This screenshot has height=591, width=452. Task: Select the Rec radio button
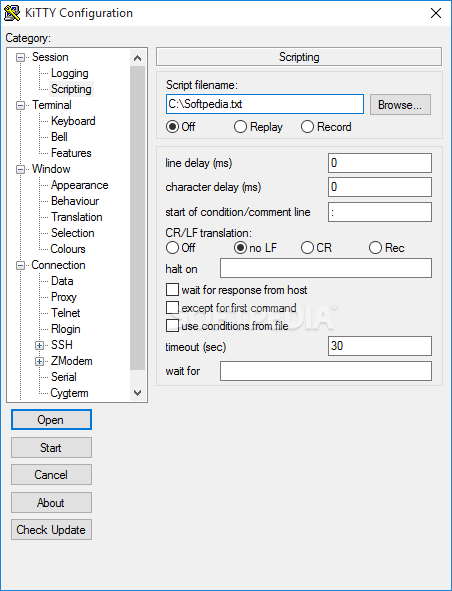(x=375, y=248)
